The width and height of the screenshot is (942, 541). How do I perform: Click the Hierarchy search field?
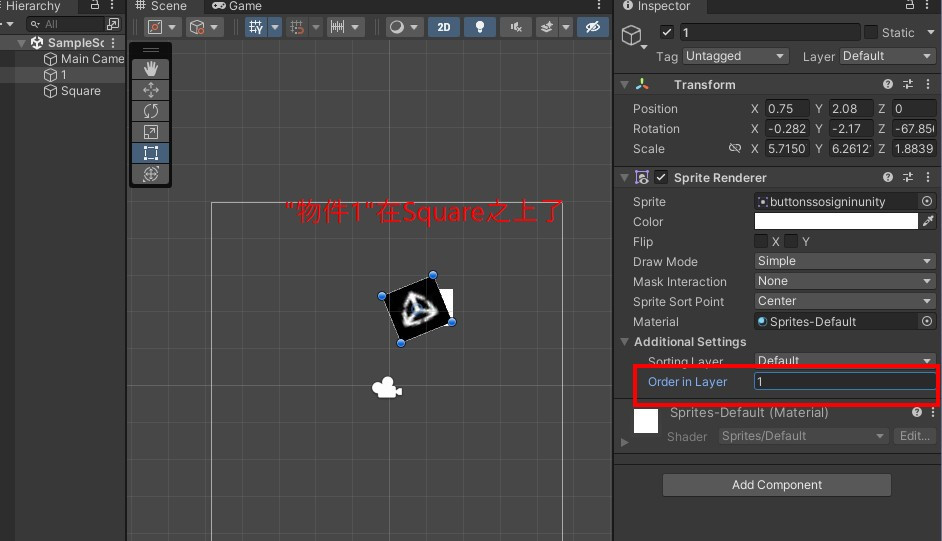click(x=66, y=24)
